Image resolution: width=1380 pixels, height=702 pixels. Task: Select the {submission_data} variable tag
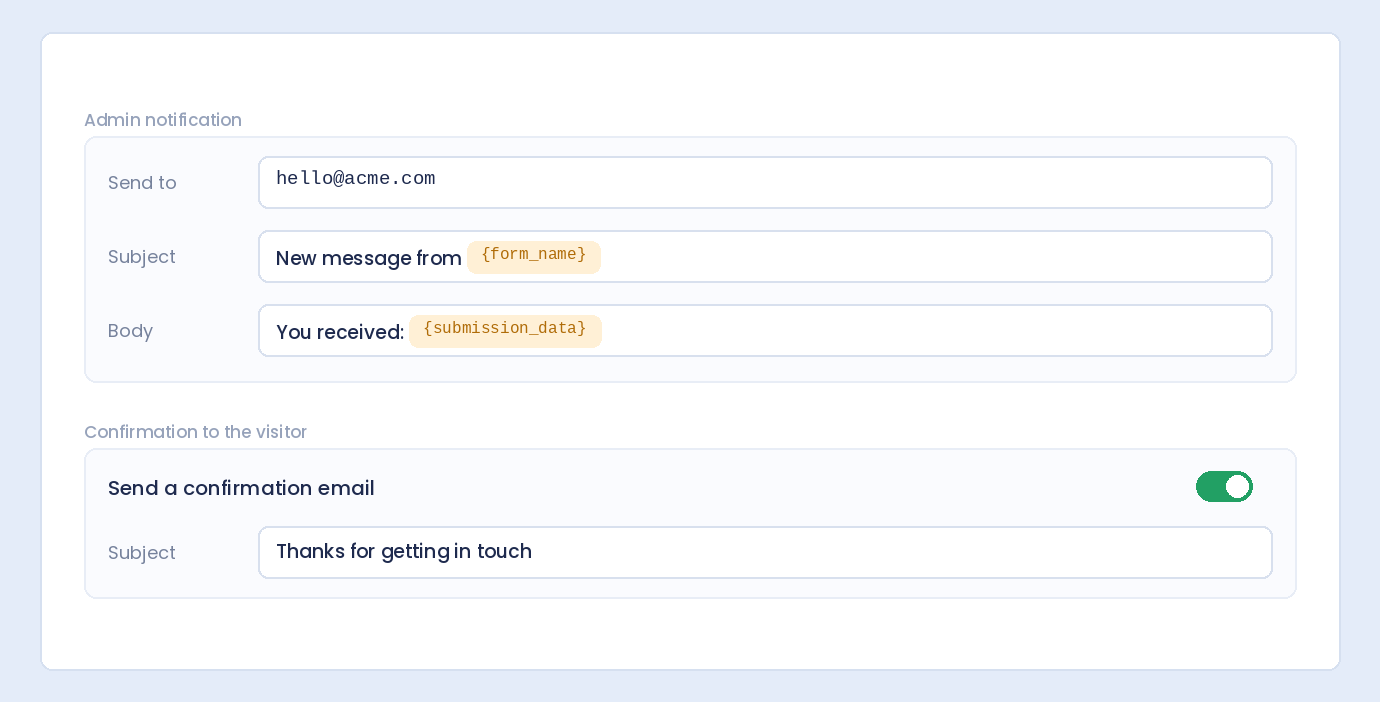(x=505, y=330)
